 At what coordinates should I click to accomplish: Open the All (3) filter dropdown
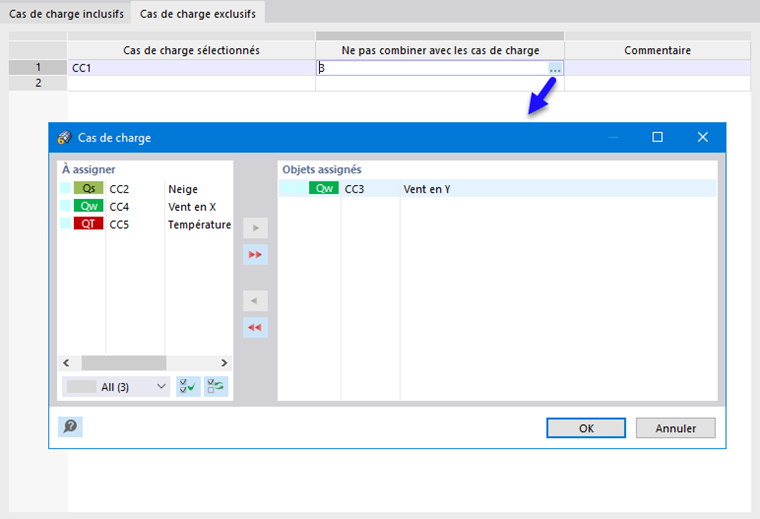point(116,387)
